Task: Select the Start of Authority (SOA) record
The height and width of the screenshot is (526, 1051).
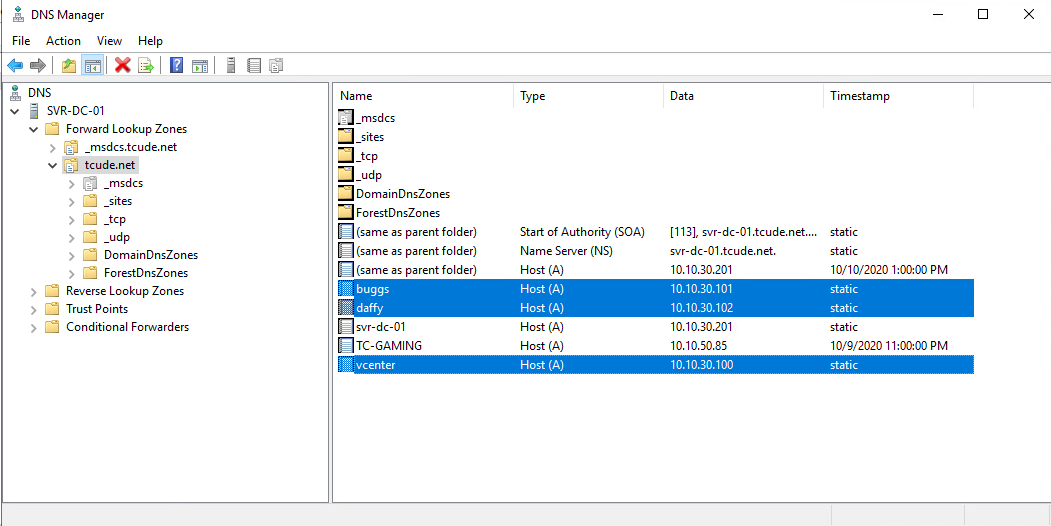Action: 655,232
